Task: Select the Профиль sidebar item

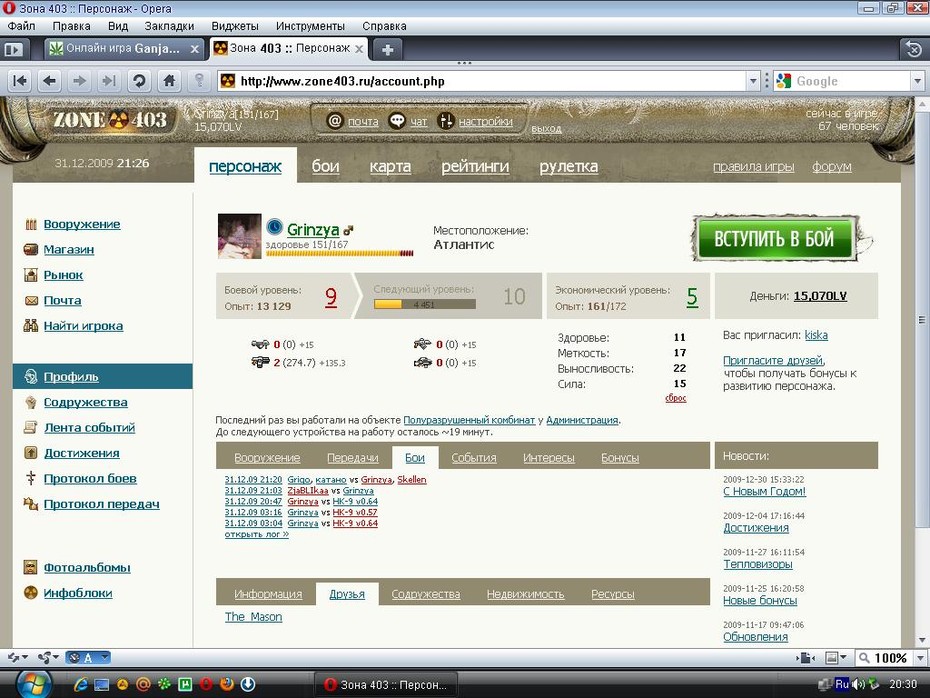Action: click(x=103, y=377)
